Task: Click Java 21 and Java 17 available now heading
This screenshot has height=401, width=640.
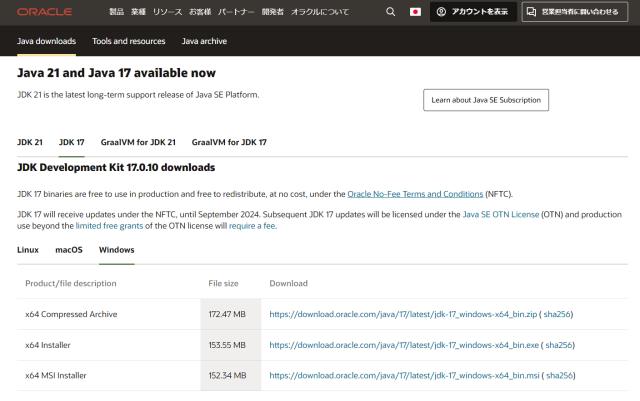Action: click(116, 73)
